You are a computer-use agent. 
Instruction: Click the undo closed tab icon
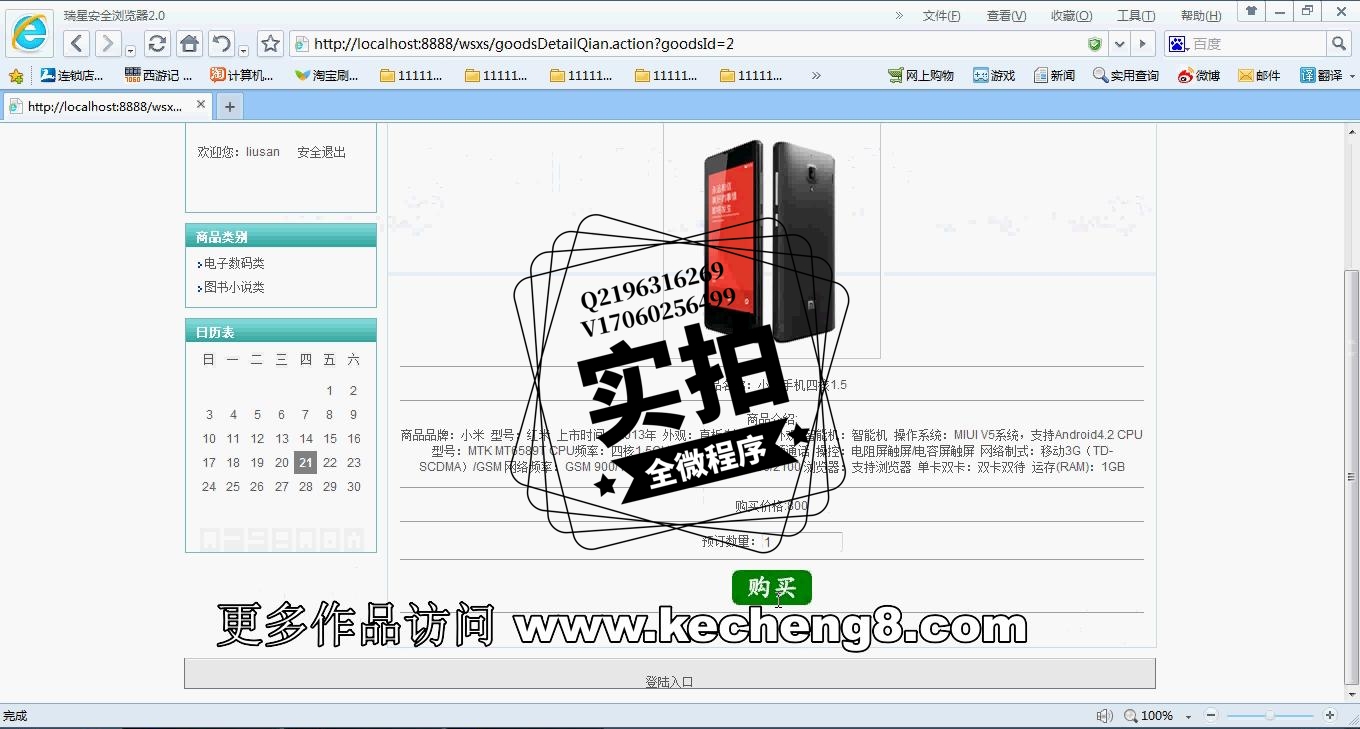221,44
